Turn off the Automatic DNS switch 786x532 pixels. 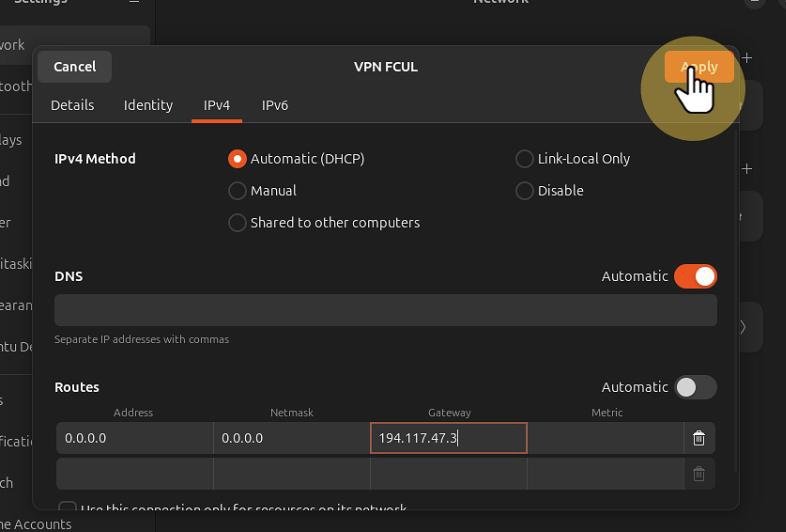(695, 276)
